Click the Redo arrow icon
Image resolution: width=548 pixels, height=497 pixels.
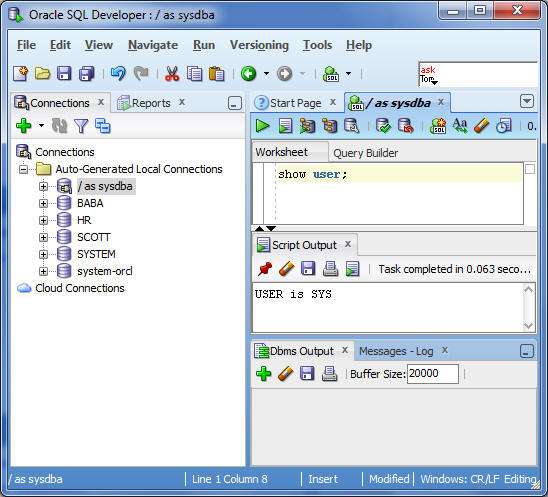(x=141, y=73)
